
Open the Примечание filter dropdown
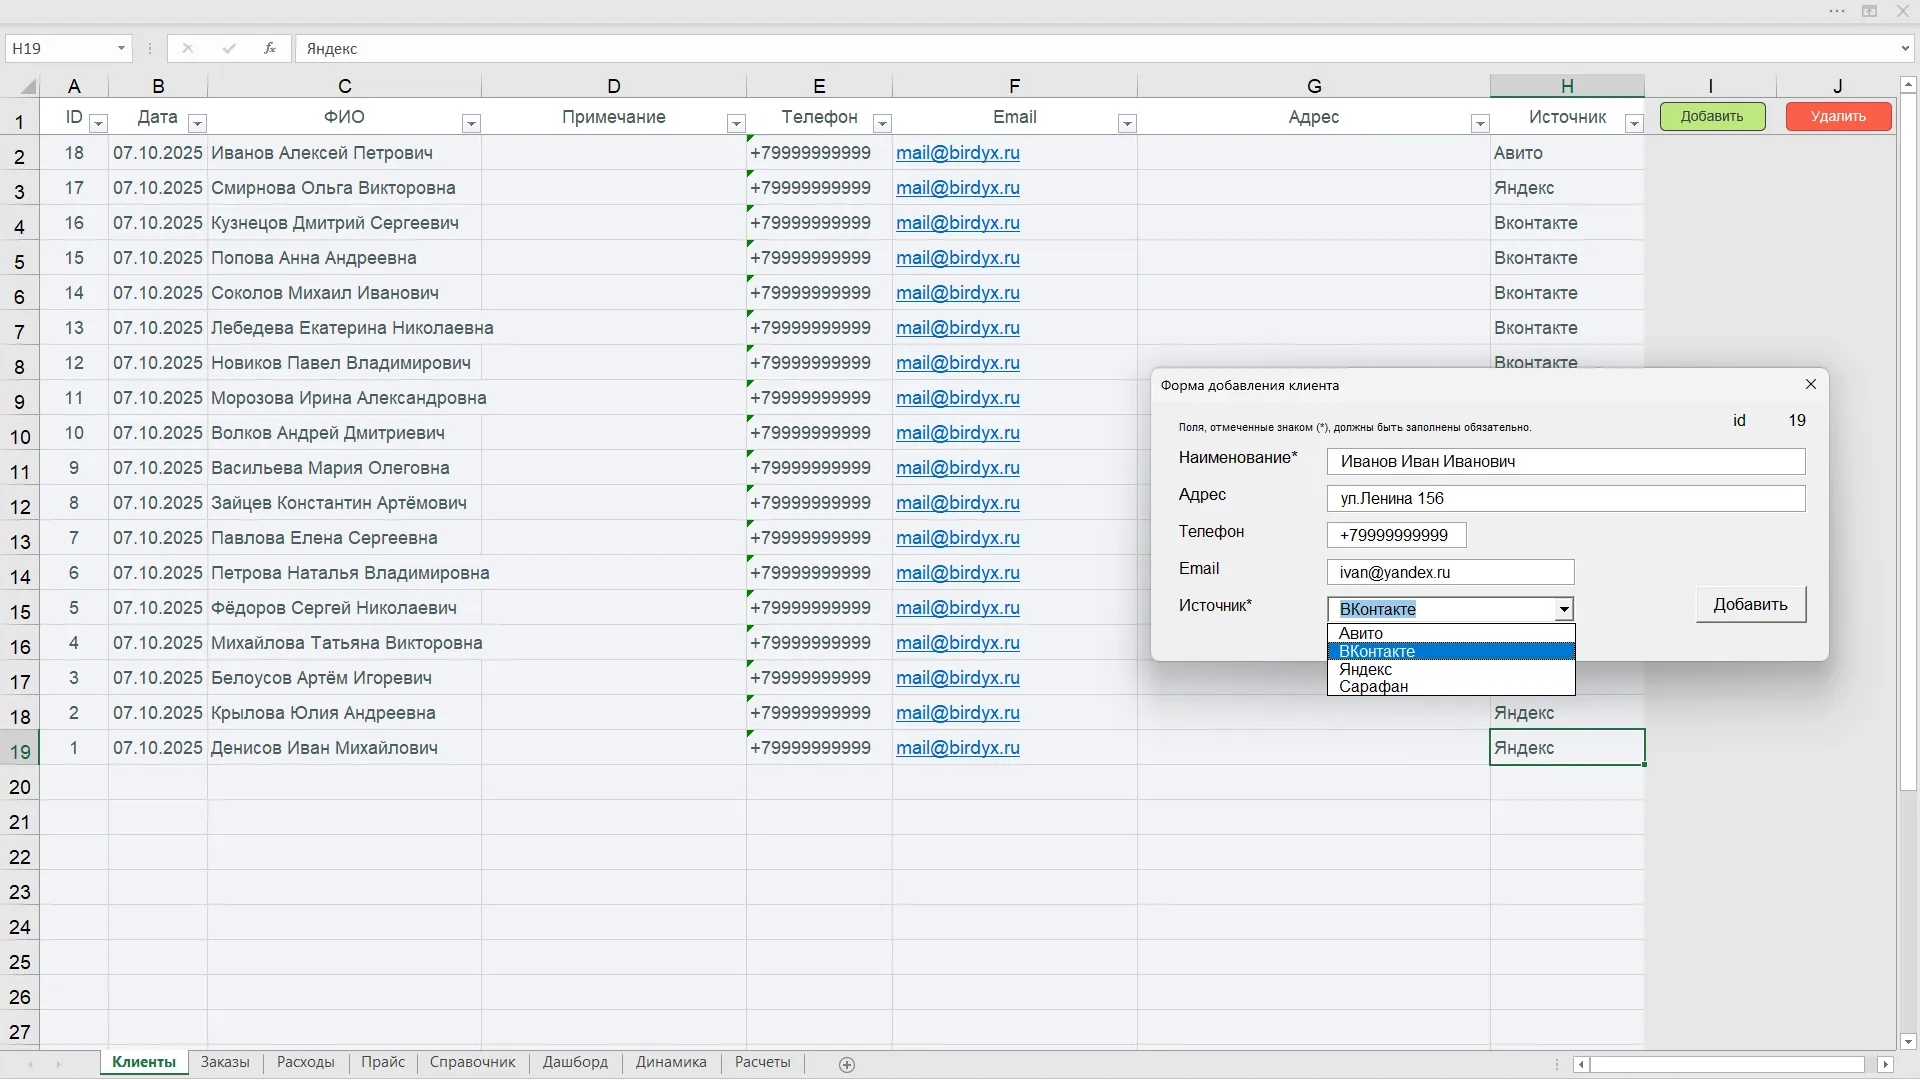pos(736,123)
